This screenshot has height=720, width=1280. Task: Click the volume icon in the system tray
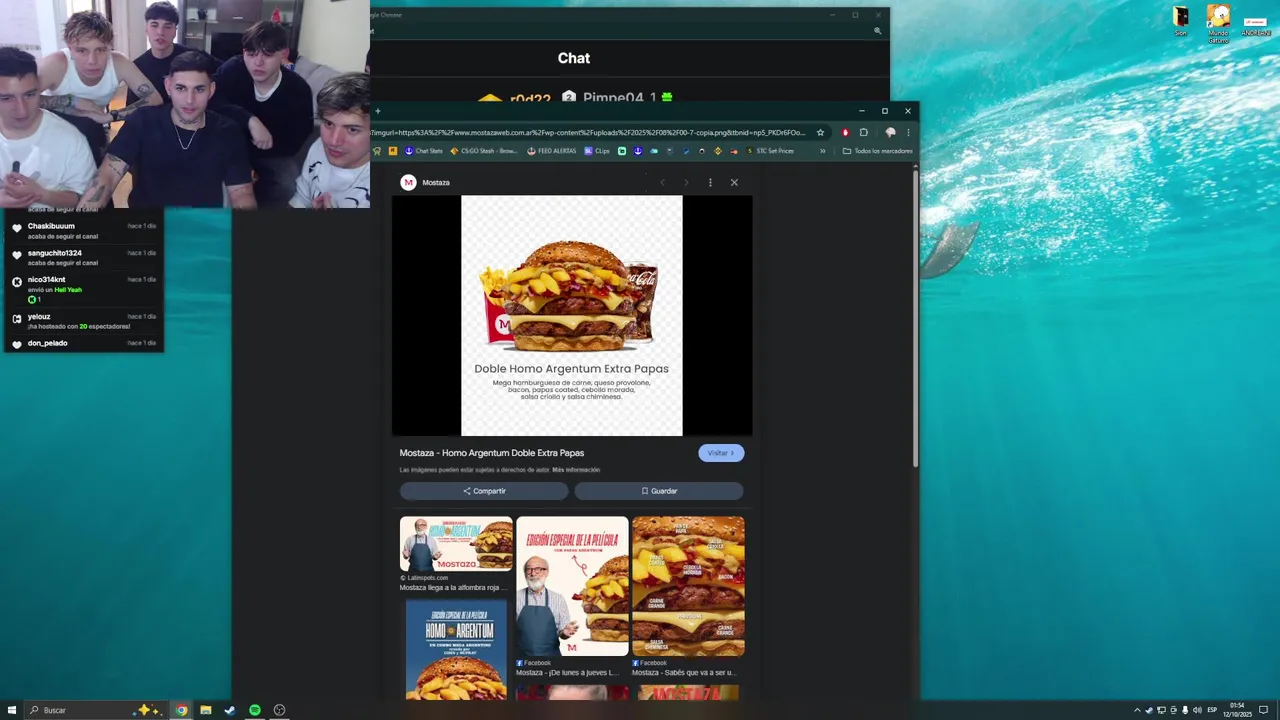pyautogui.click(x=1197, y=710)
